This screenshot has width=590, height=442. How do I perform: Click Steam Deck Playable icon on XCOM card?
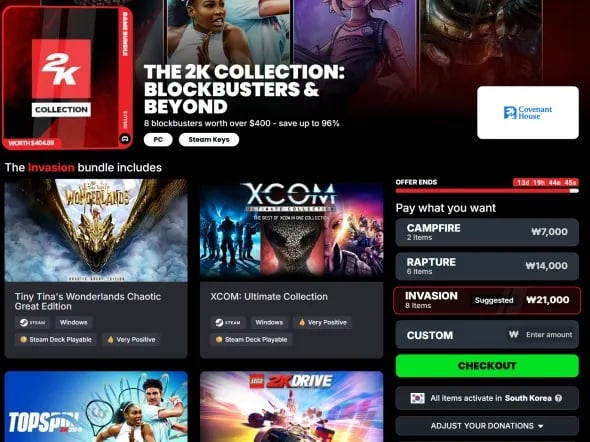point(219,339)
